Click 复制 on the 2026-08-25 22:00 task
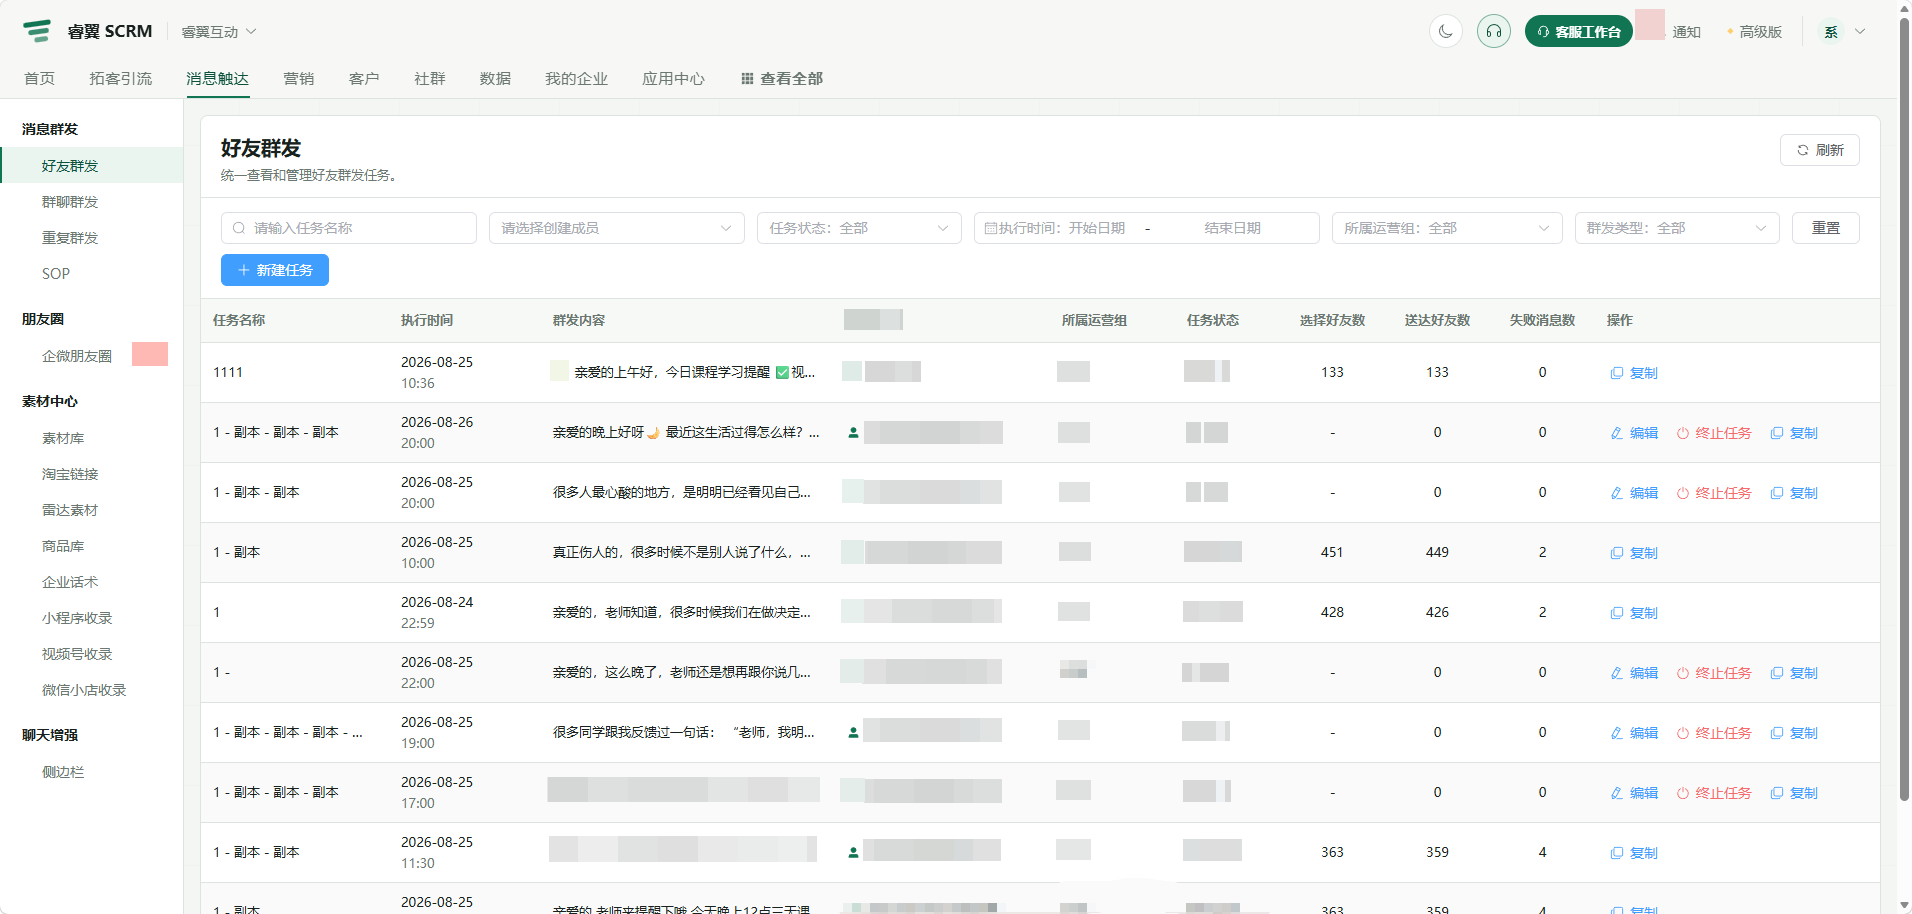This screenshot has height=914, width=1912. [1794, 673]
